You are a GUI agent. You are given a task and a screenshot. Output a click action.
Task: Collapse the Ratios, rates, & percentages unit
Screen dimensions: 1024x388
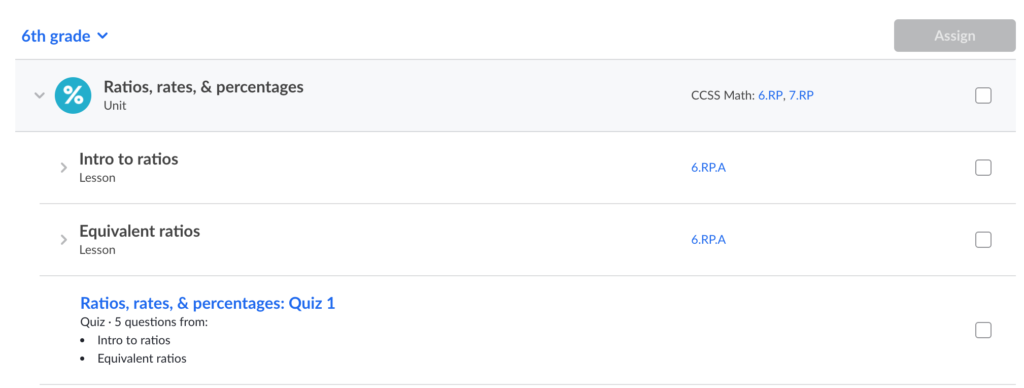tap(39, 95)
